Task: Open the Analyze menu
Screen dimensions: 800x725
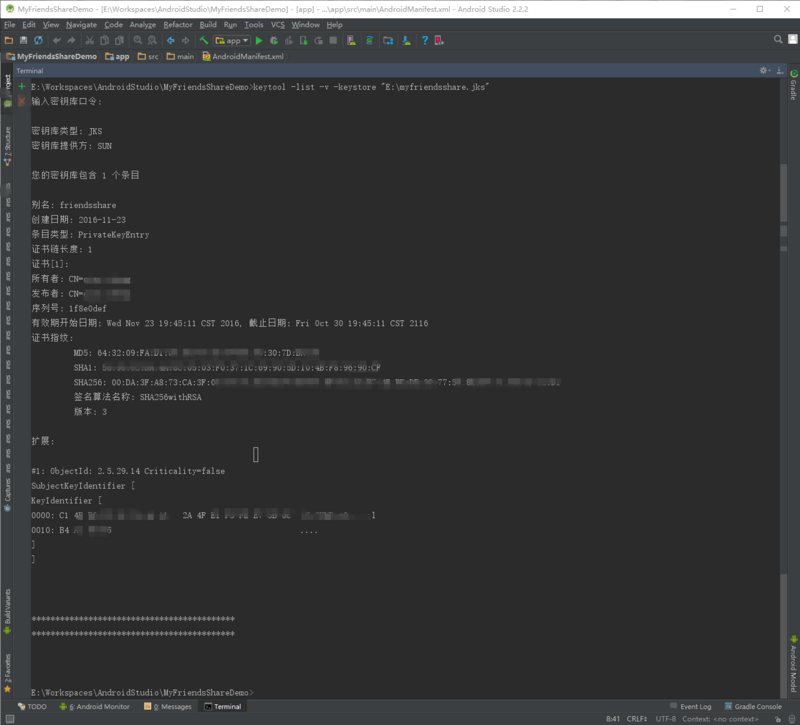Action: point(143,24)
